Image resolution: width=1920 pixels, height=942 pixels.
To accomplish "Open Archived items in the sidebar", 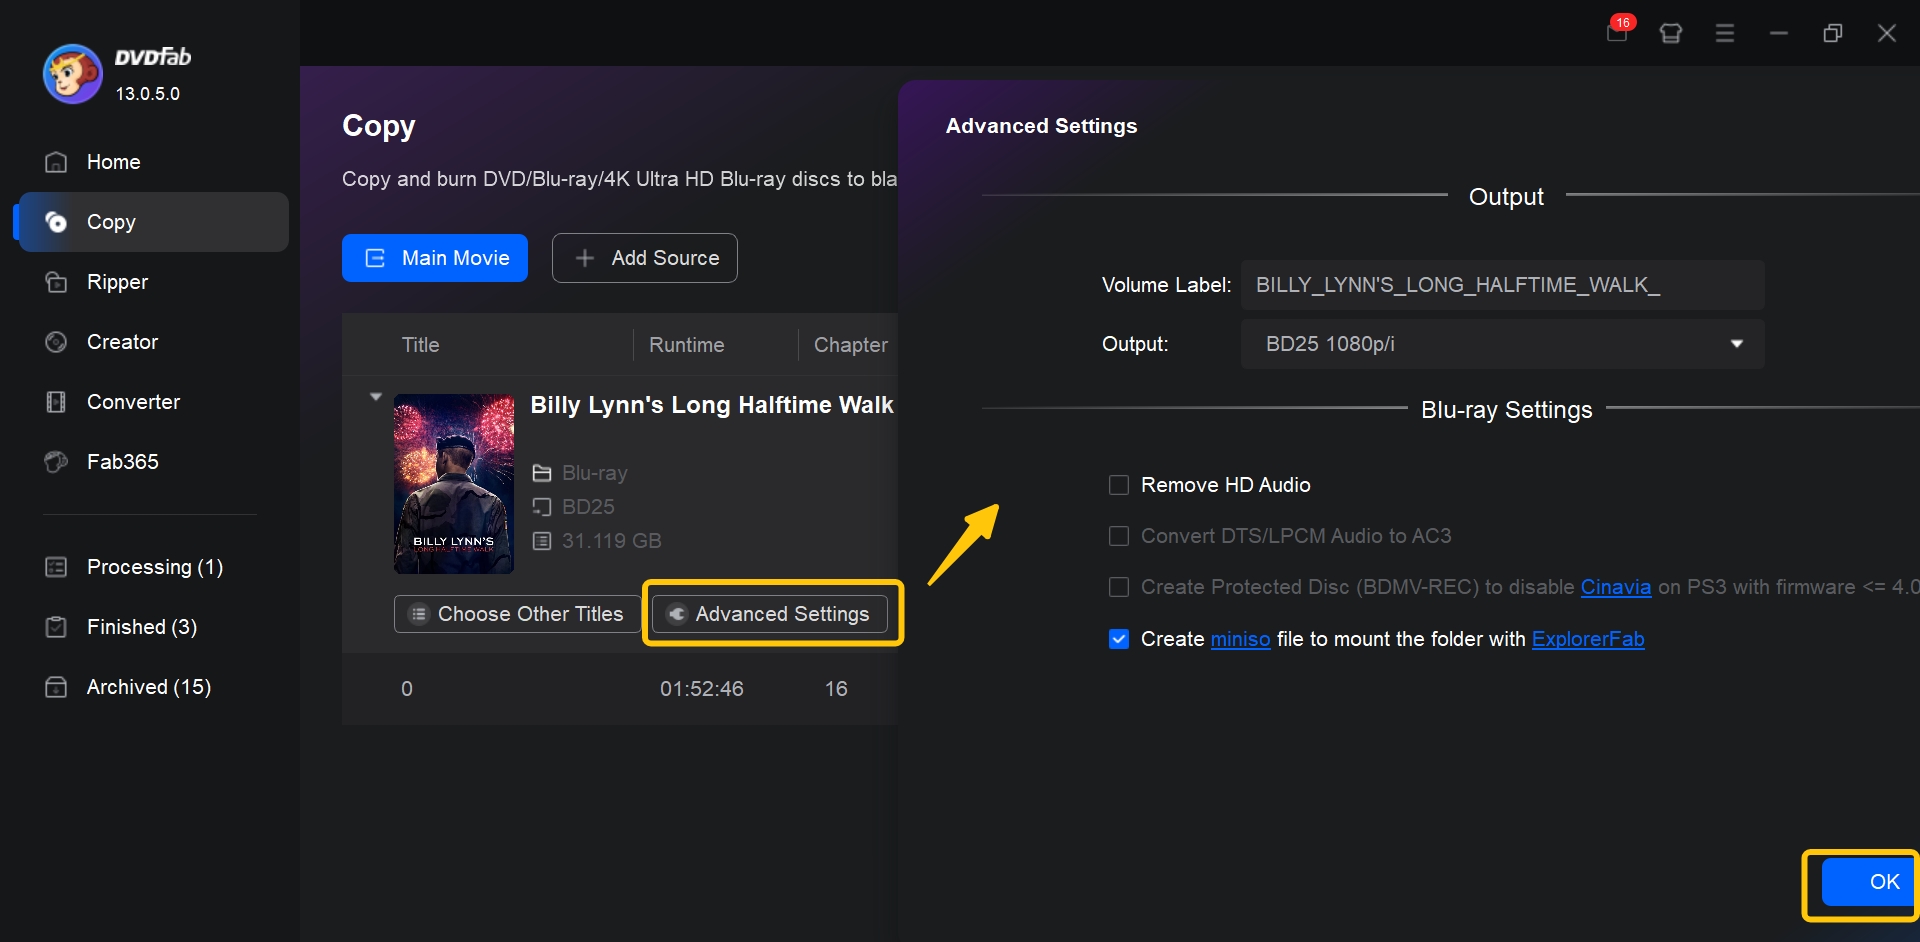I will 149,687.
